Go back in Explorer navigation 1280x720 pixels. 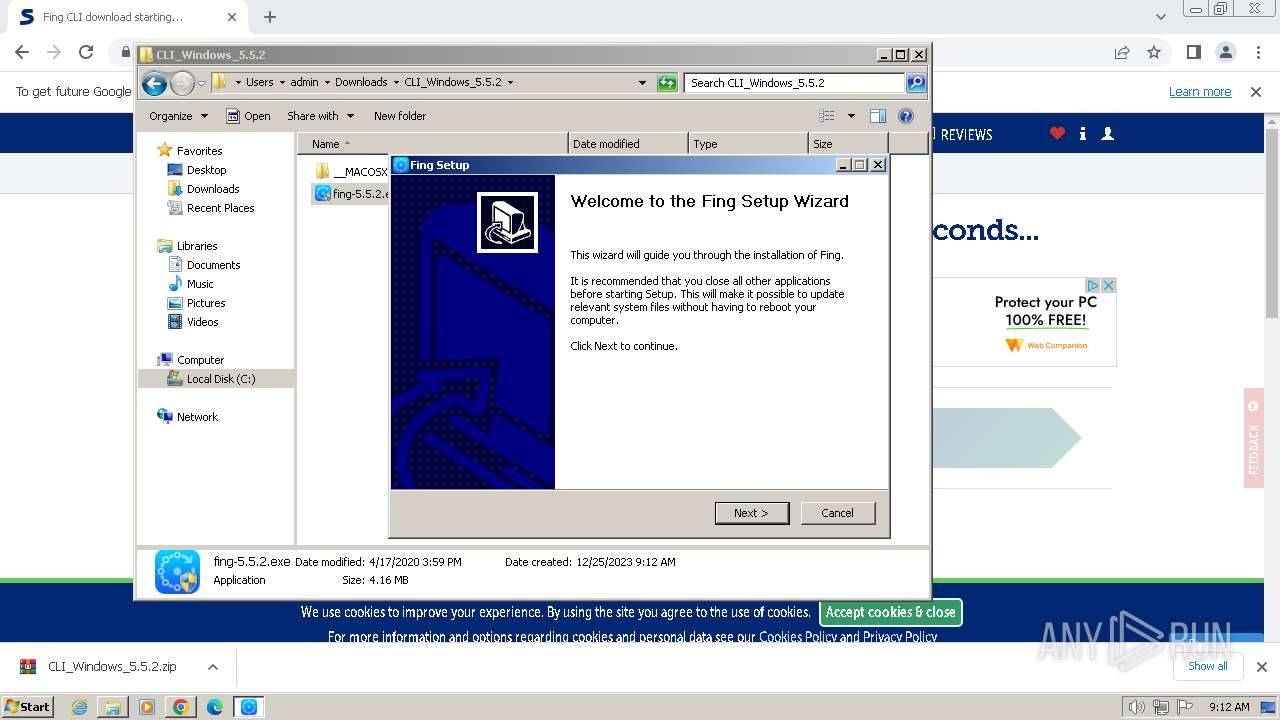tap(154, 83)
